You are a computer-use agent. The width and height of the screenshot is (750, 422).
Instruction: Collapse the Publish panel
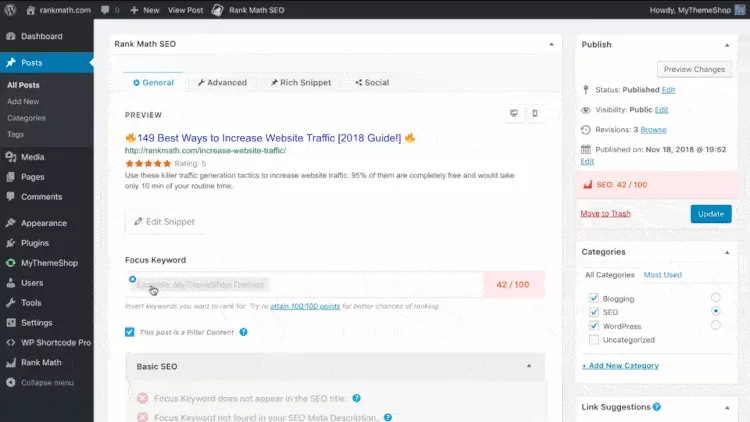coord(727,45)
